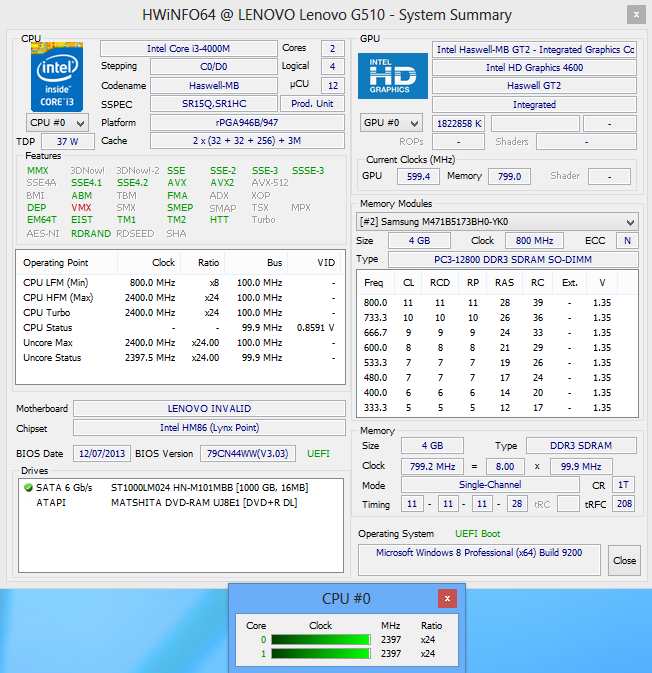Click Core 1 clock bar
This screenshot has height=673, width=652.
[321, 654]
